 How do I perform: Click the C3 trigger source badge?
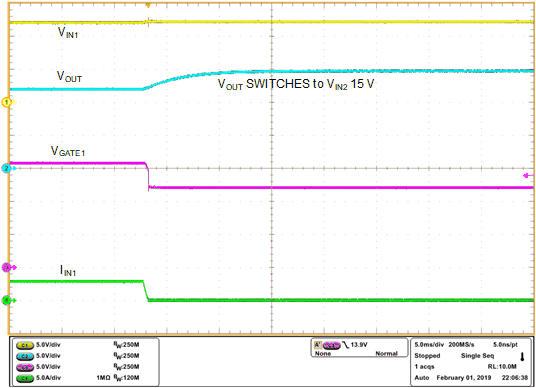[x=331, y=346]
